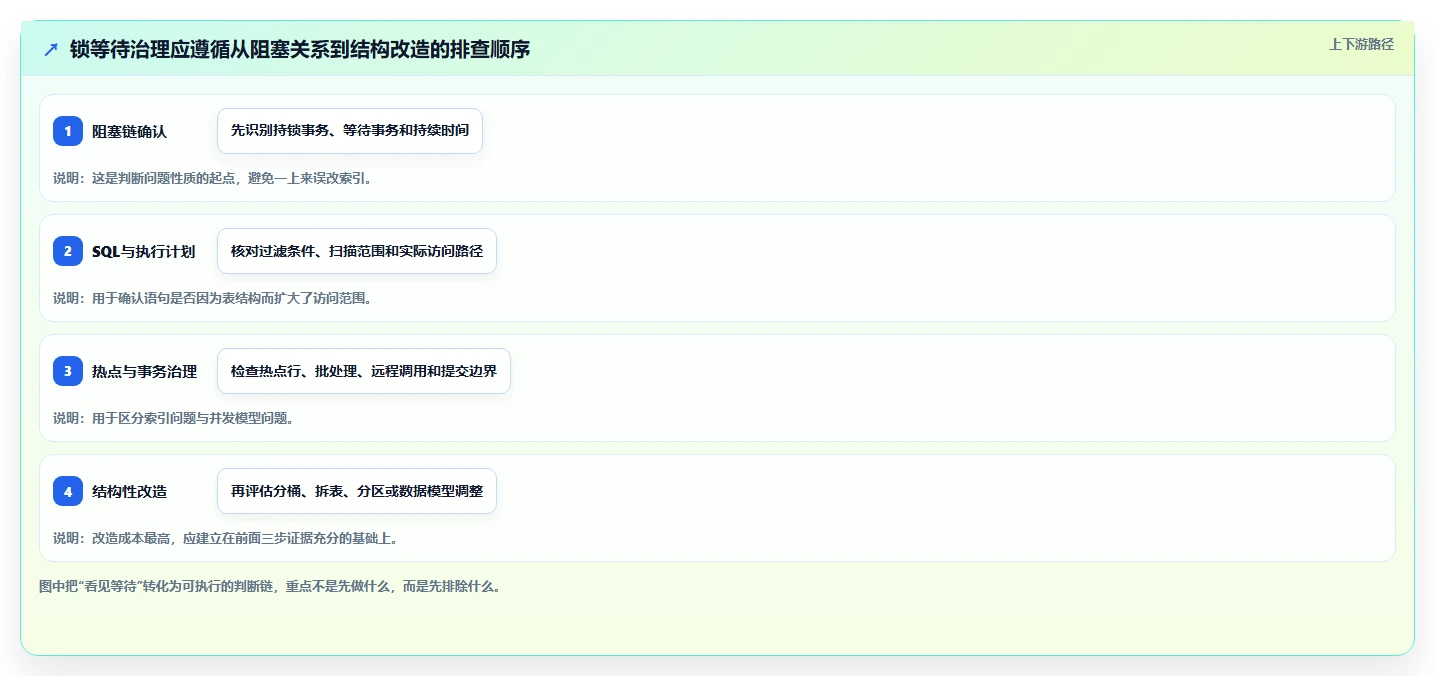Screen dimensions: 1435x676
Task: Click the title 锁等待治理应遵循从阻塞关系到结构改造的排查顺序
Action: pos(300,49)
